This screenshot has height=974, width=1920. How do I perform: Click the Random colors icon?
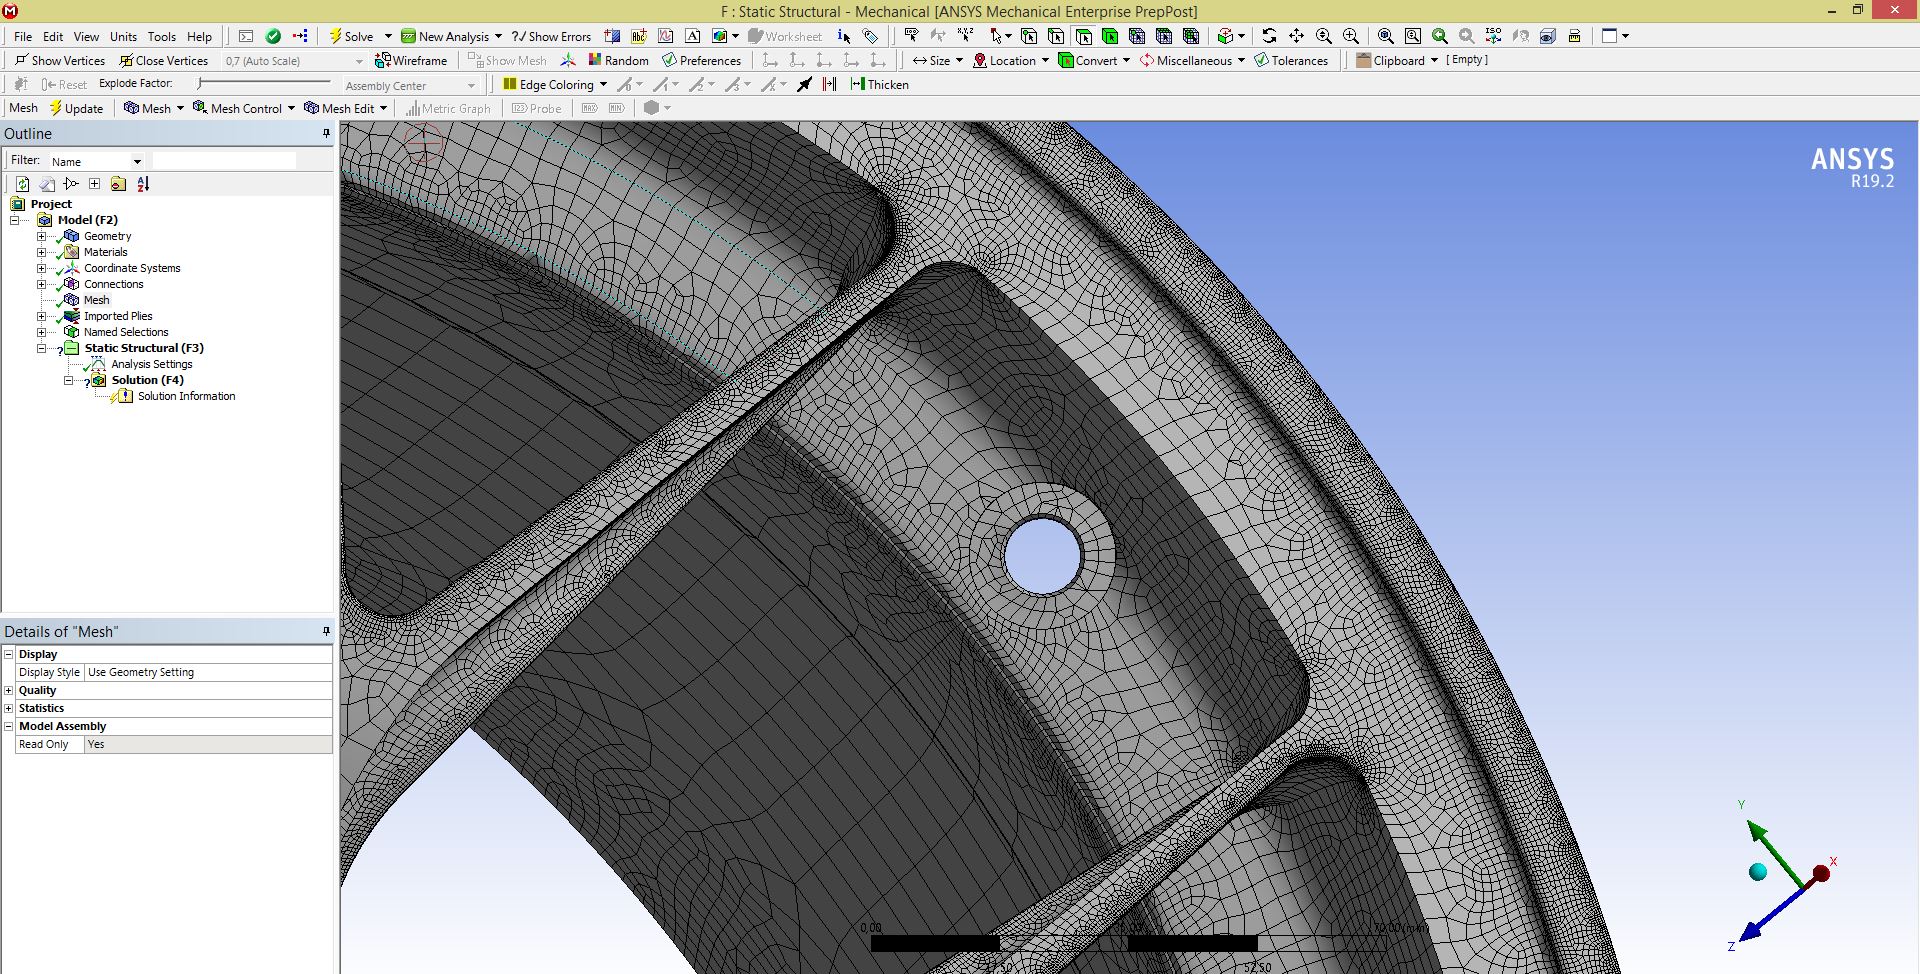[618, 60]
